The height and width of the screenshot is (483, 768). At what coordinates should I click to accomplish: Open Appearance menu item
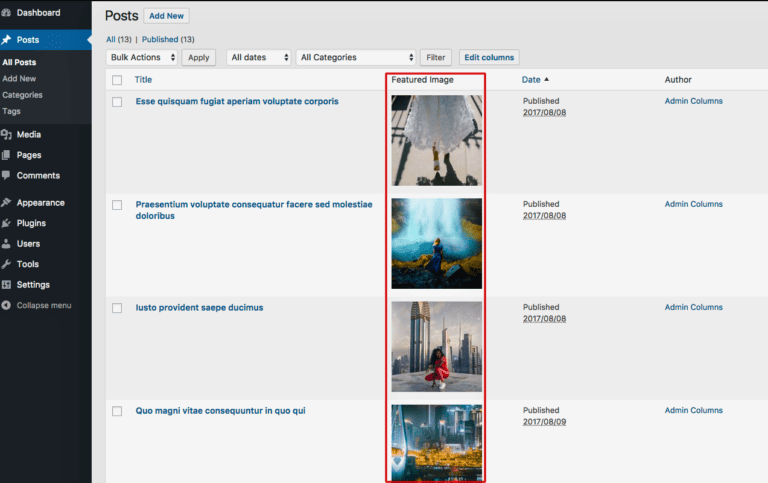[x=41, y=202]
